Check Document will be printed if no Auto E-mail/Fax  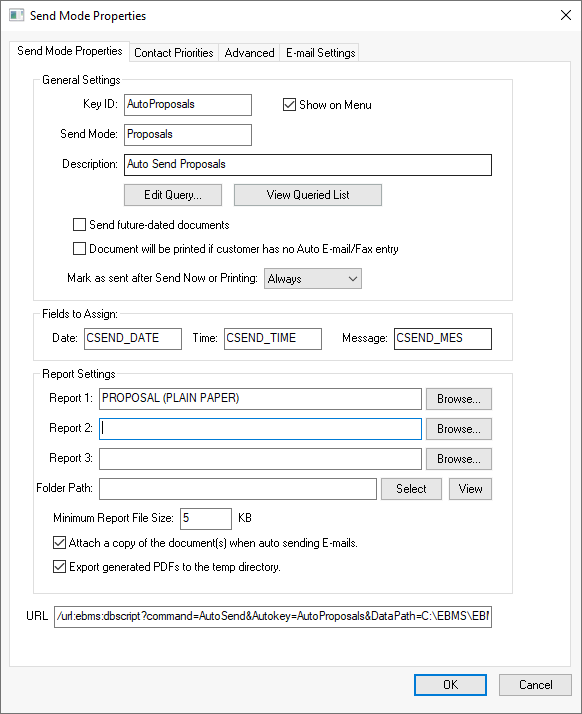pos(79,249)
